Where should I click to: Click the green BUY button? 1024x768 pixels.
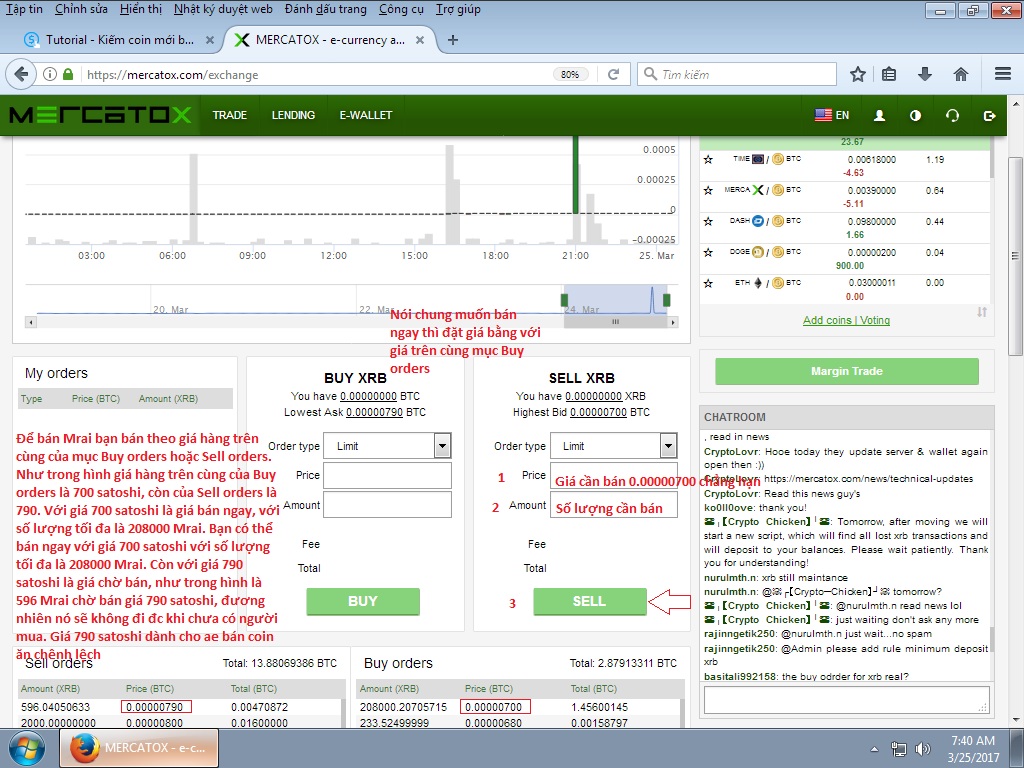(362, 601)
